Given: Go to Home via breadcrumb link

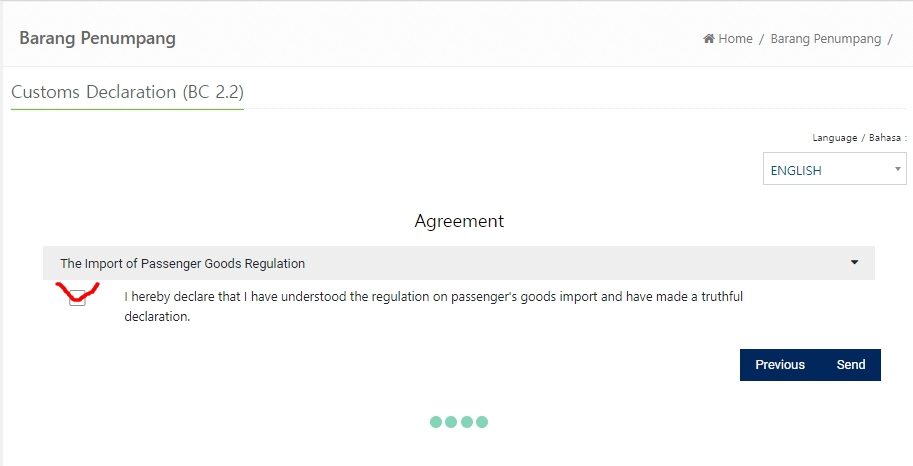Looking at the screenshot, I should (735, 38).
